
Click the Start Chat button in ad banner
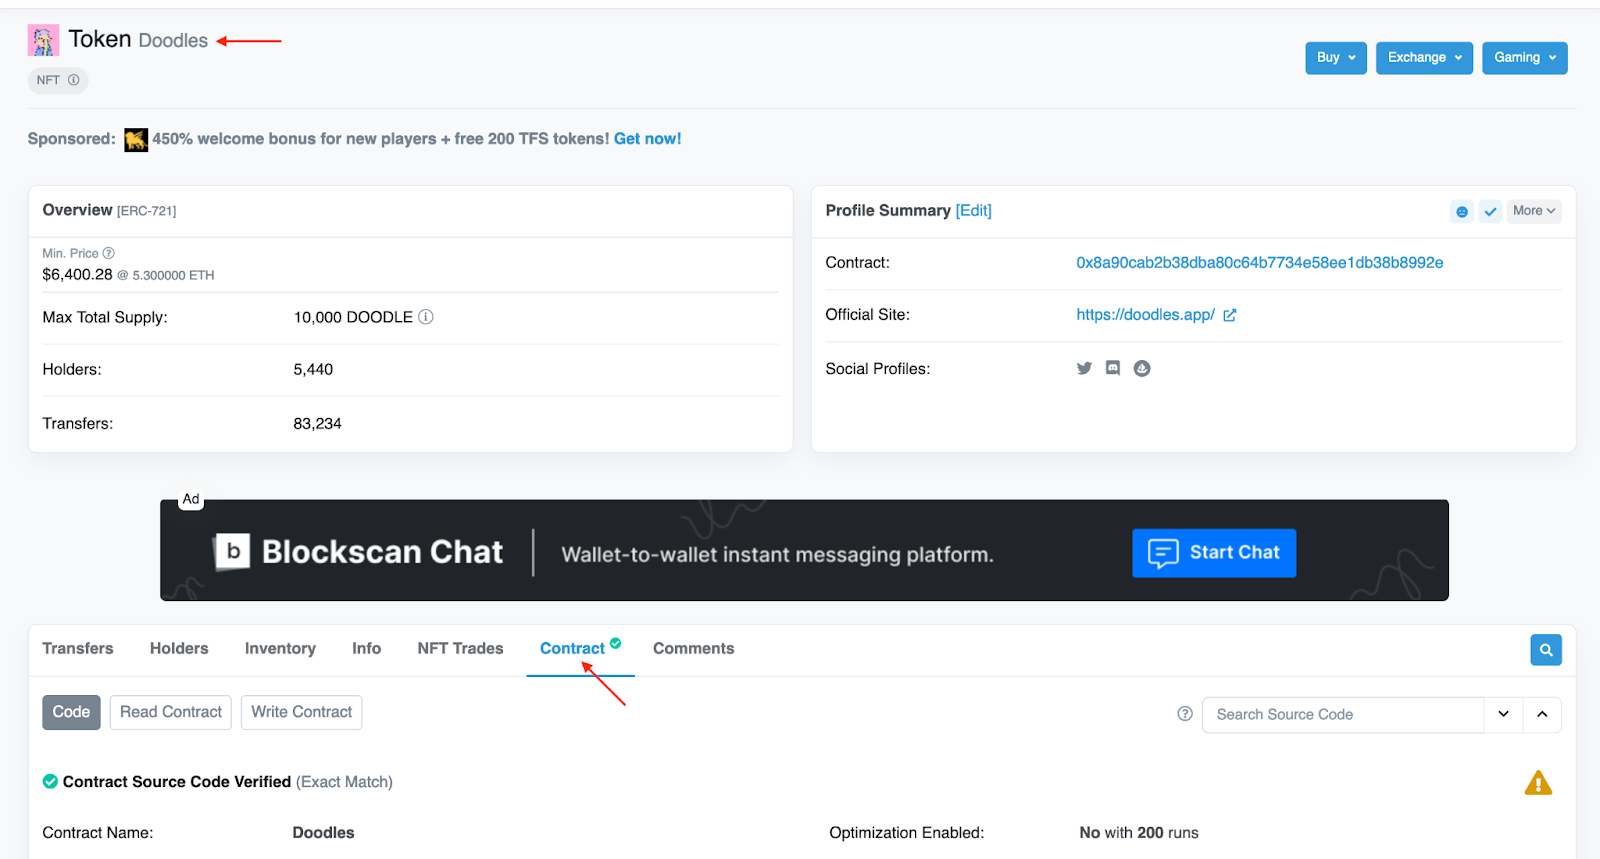[x=1214, y=553]
